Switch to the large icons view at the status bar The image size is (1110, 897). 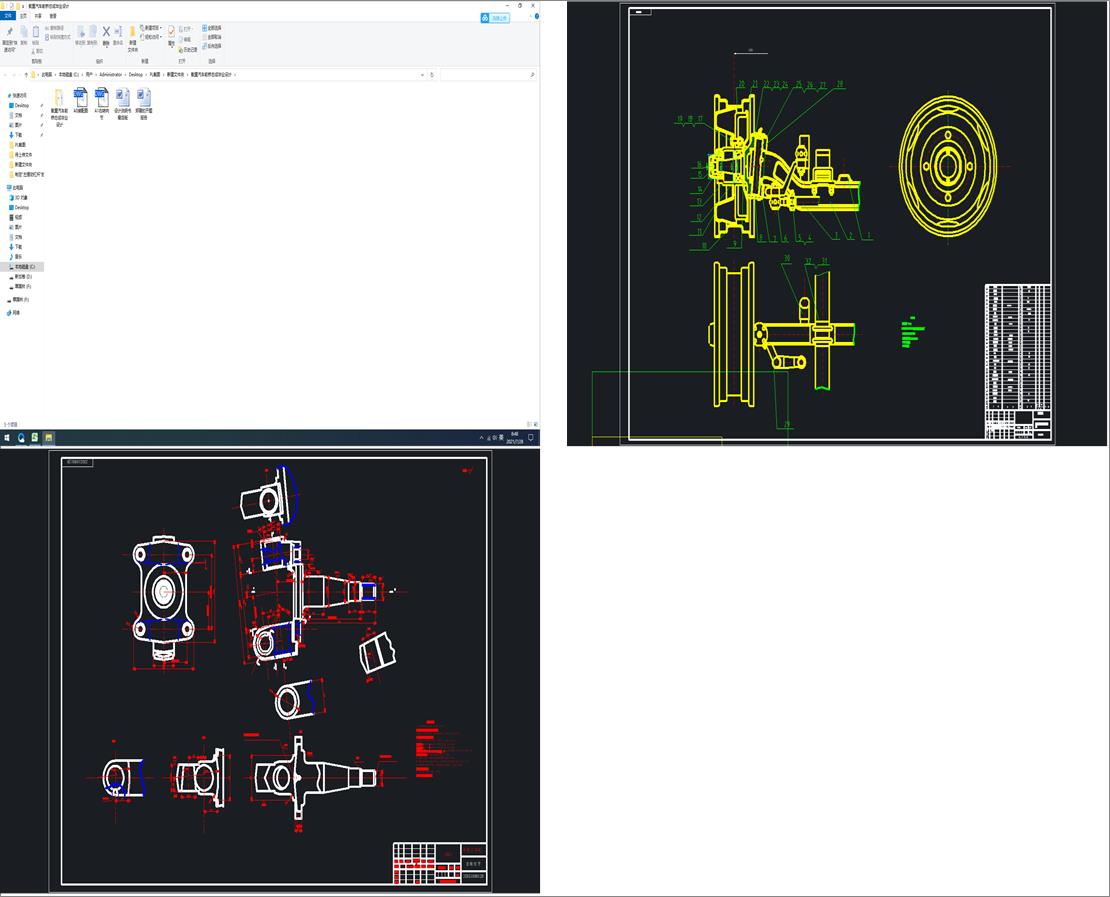coord(535,424)
